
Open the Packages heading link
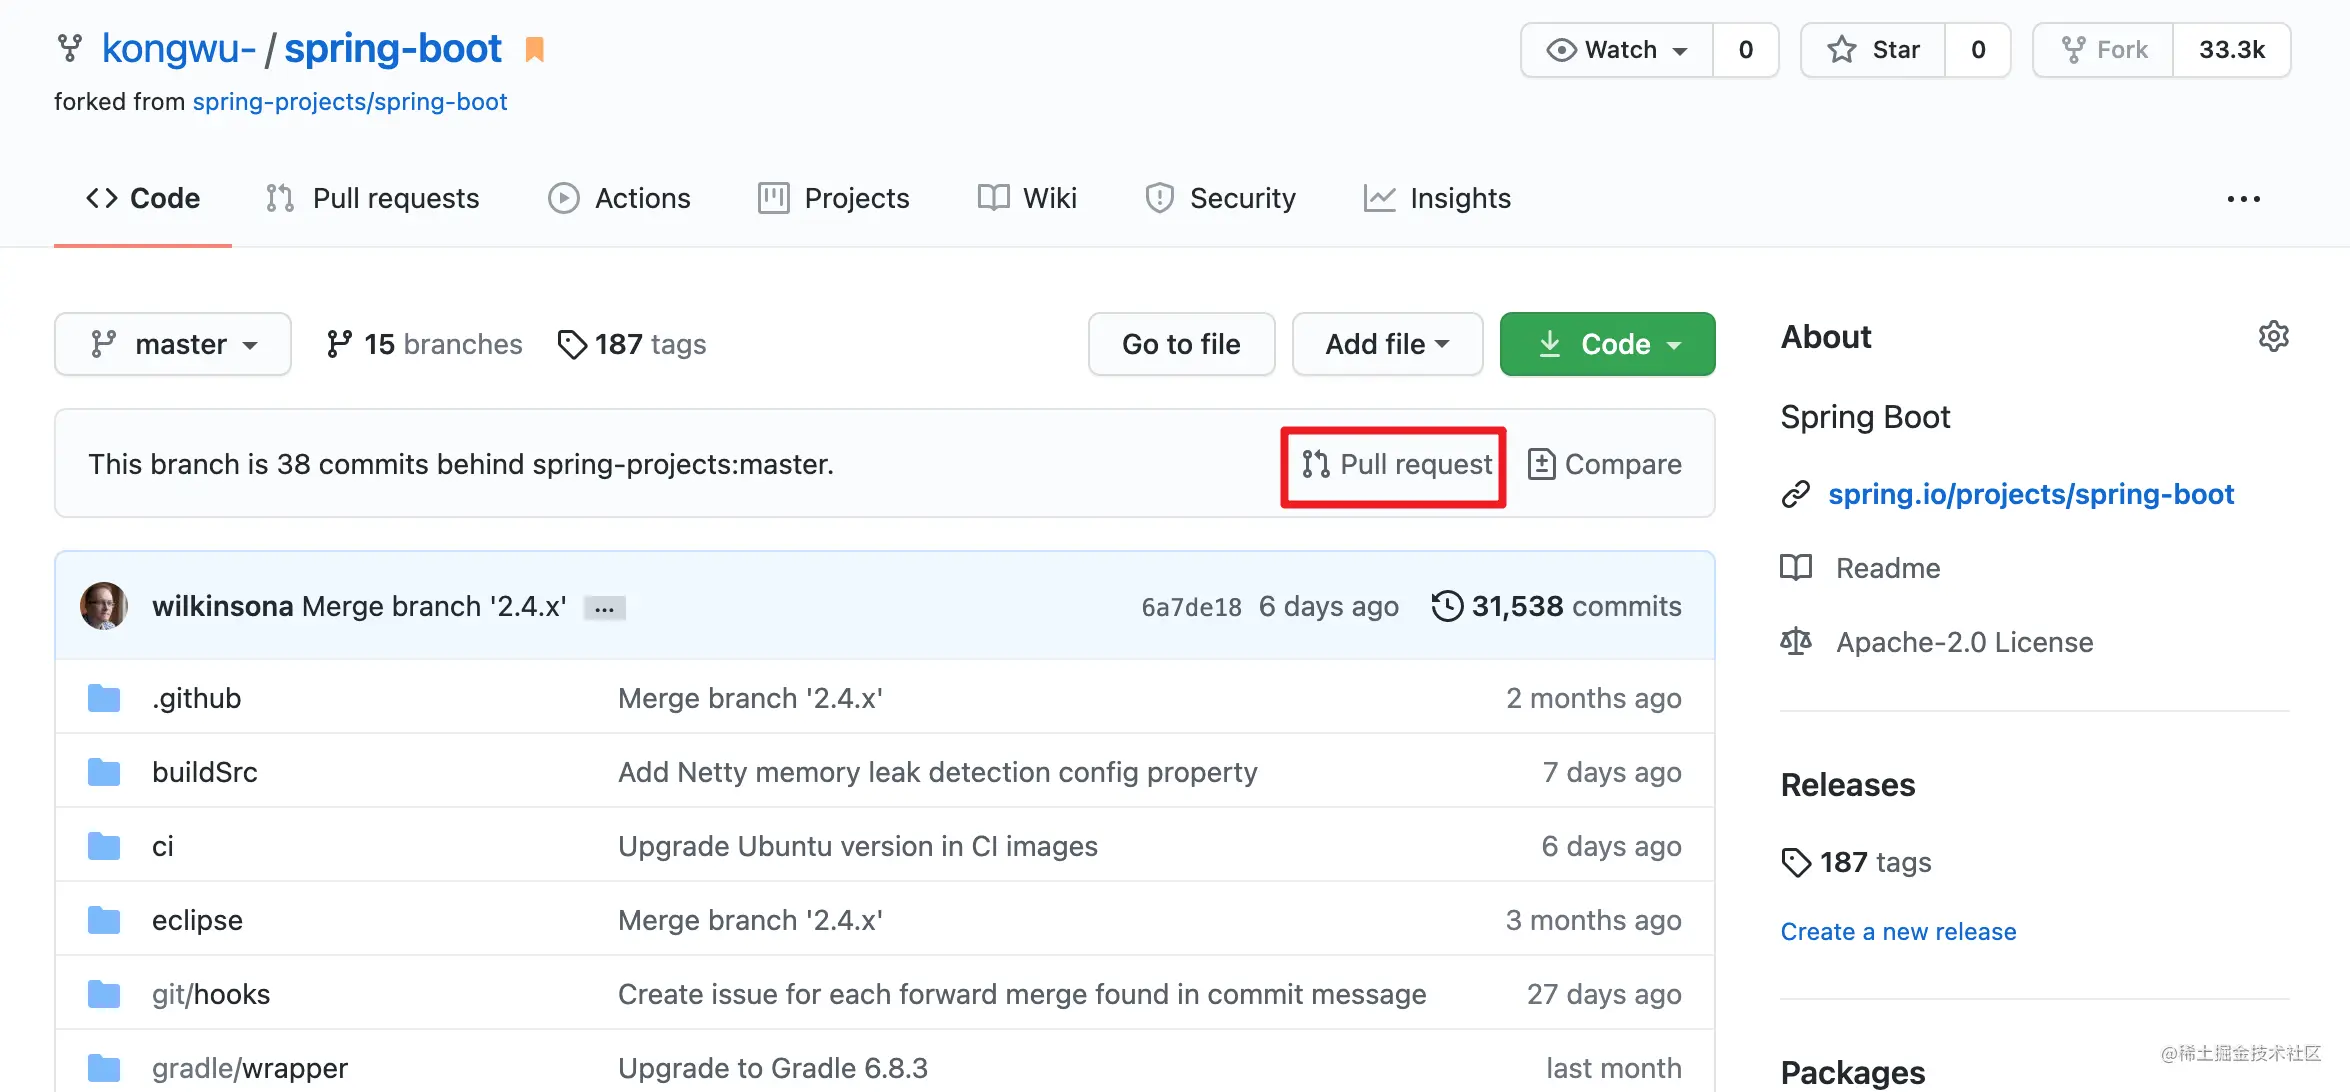[x=1853, y=1072]
